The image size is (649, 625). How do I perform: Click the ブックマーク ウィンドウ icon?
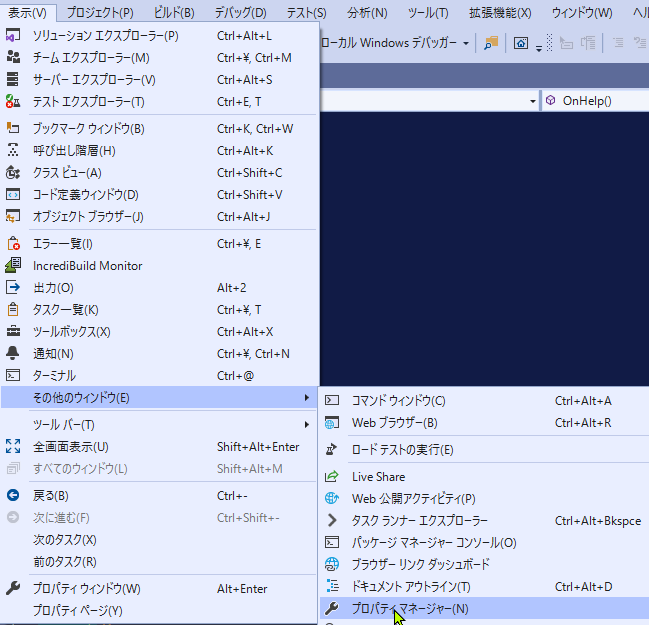(x=13, y=128)
